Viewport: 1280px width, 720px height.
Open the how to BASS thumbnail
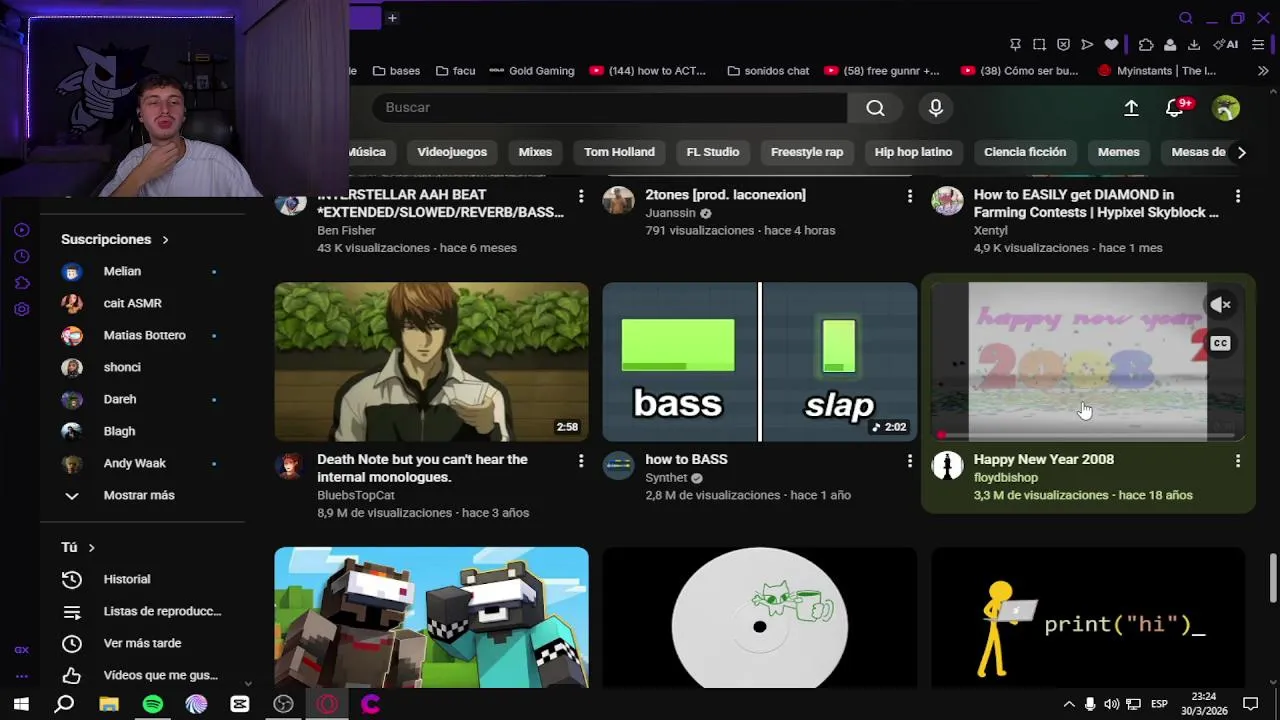click(760, 361)
